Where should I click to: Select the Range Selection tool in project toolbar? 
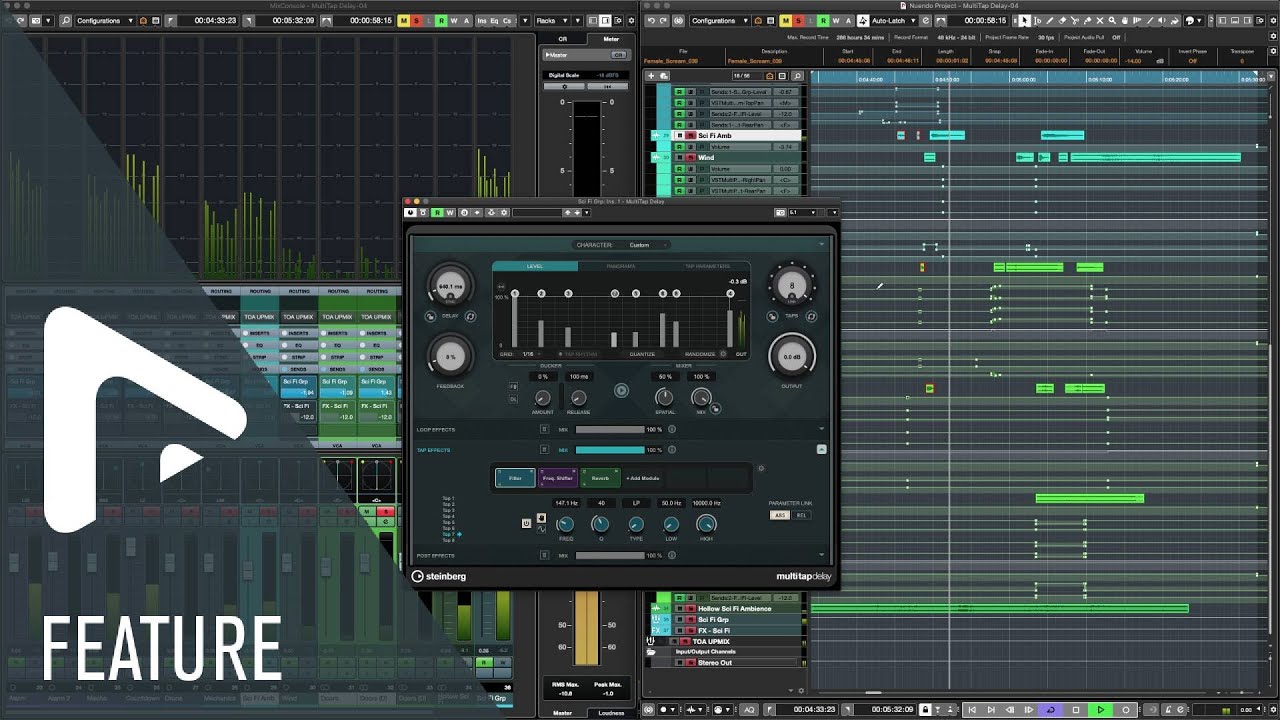point(1037,20)
